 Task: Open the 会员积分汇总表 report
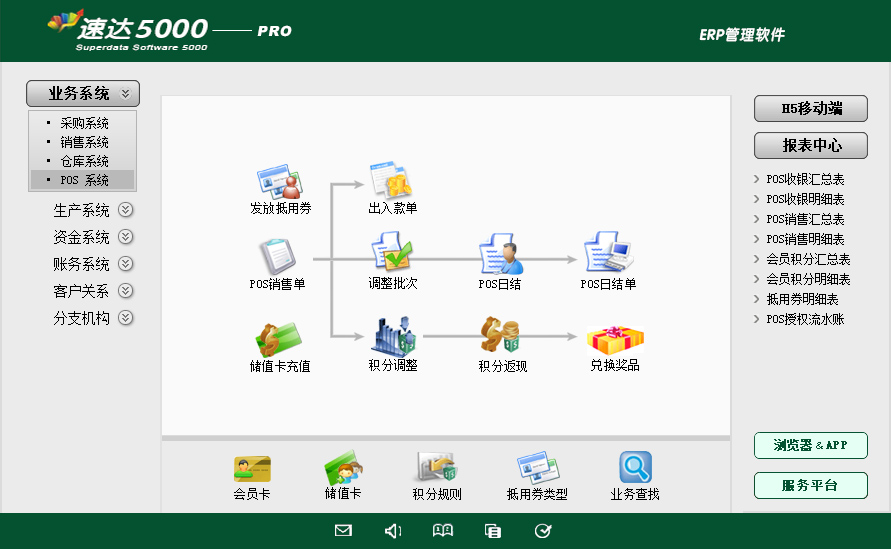click(808, 259)
